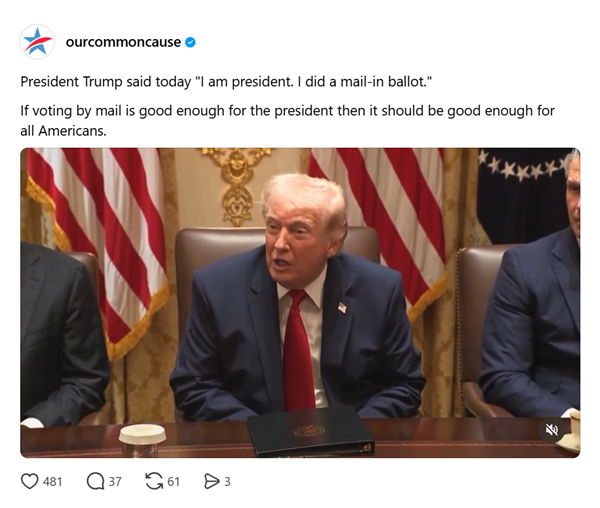
Task: Like the post with the heart icon
Action: [x=30, y=481]
